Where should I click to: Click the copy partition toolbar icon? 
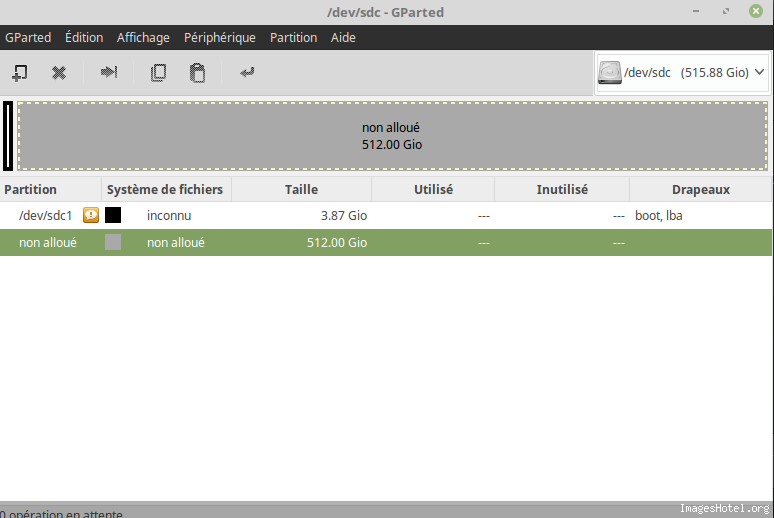click(x=158, y=72)
